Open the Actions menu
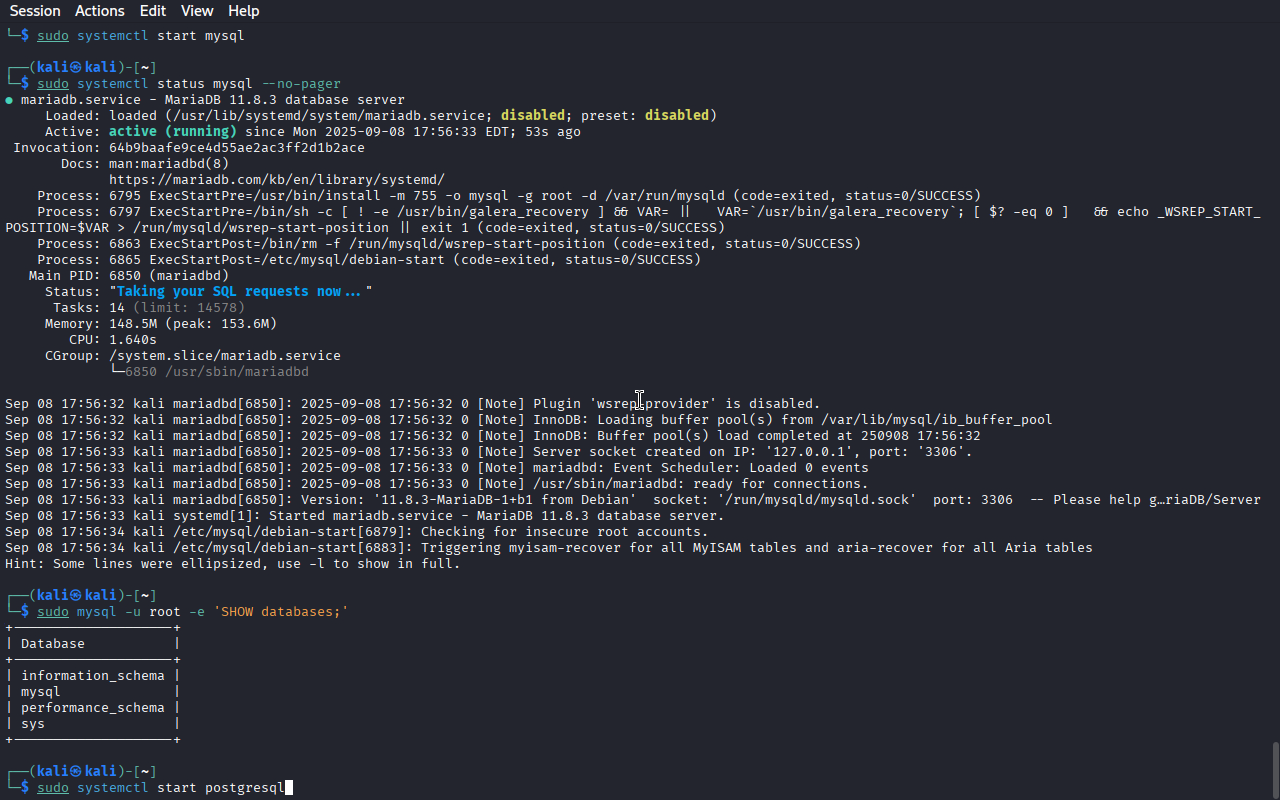 (x=100, y=11)
